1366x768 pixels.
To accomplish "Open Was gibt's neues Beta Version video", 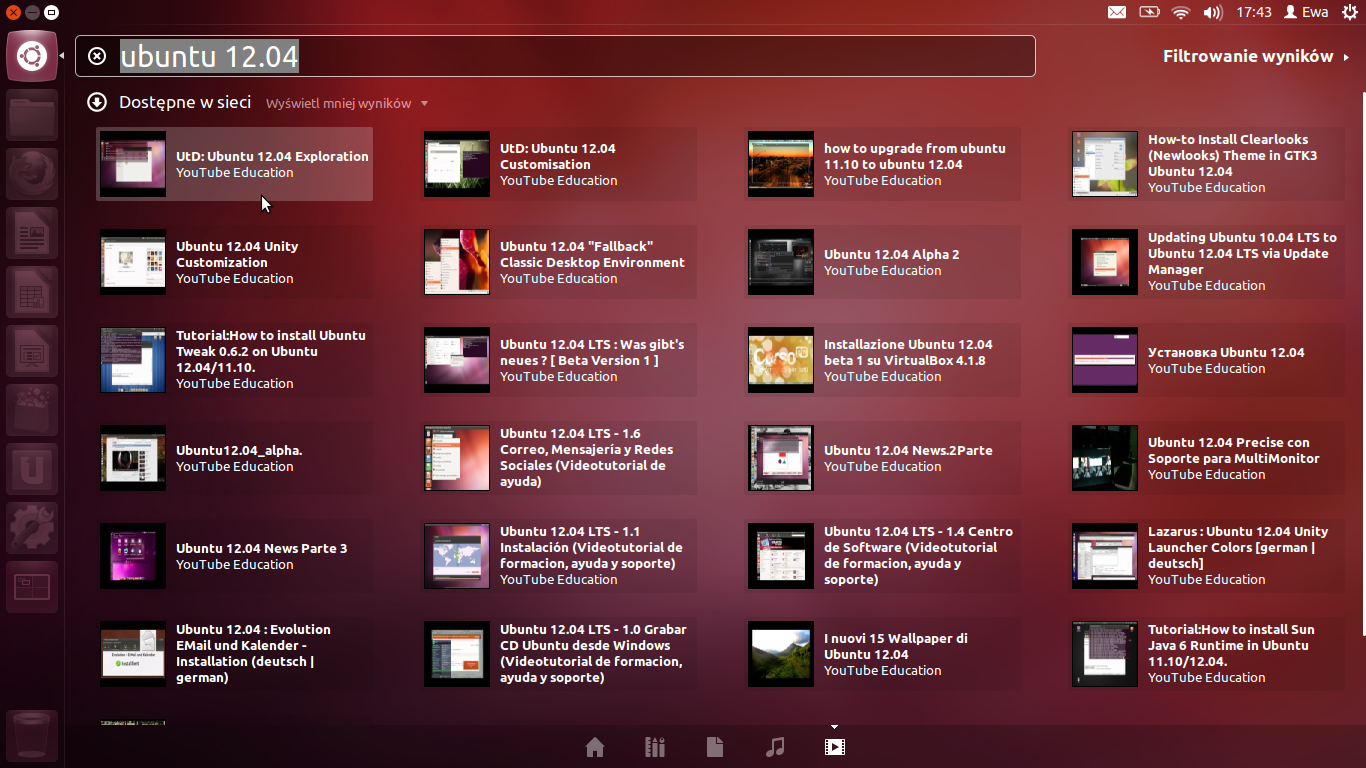I will (559, 360).
